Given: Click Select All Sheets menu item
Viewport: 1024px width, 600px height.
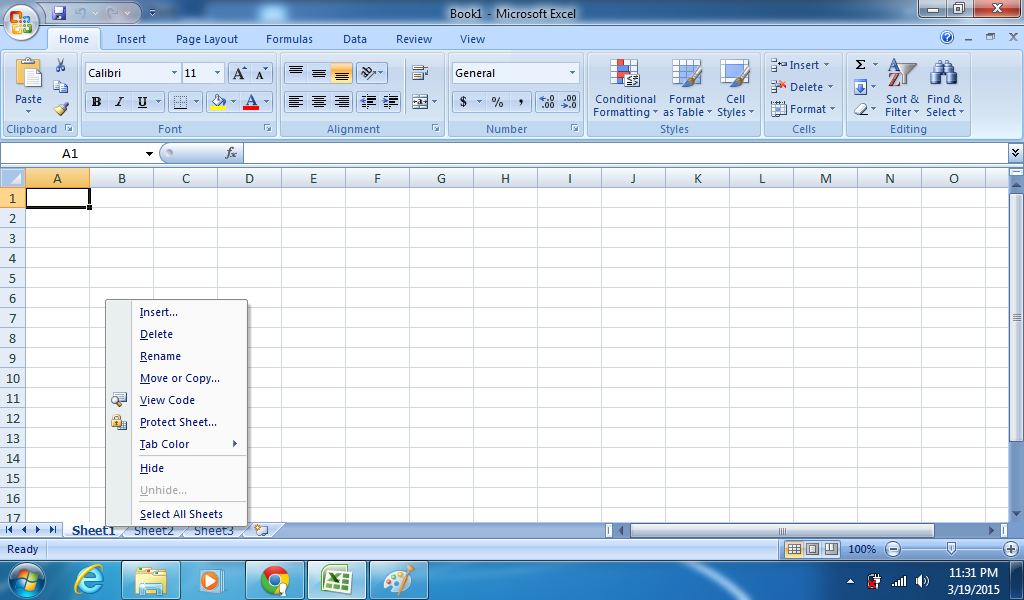Looking at the screenshot, I should click(176, 514).
